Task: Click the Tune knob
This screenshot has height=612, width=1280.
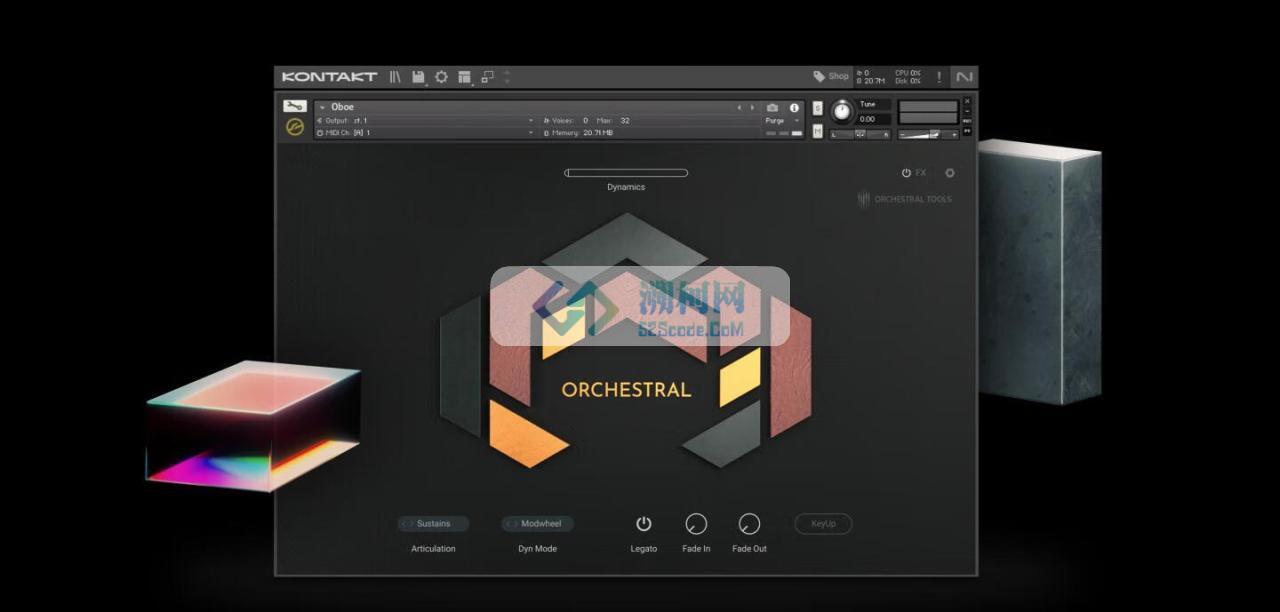Action: [x=842, y=111]
